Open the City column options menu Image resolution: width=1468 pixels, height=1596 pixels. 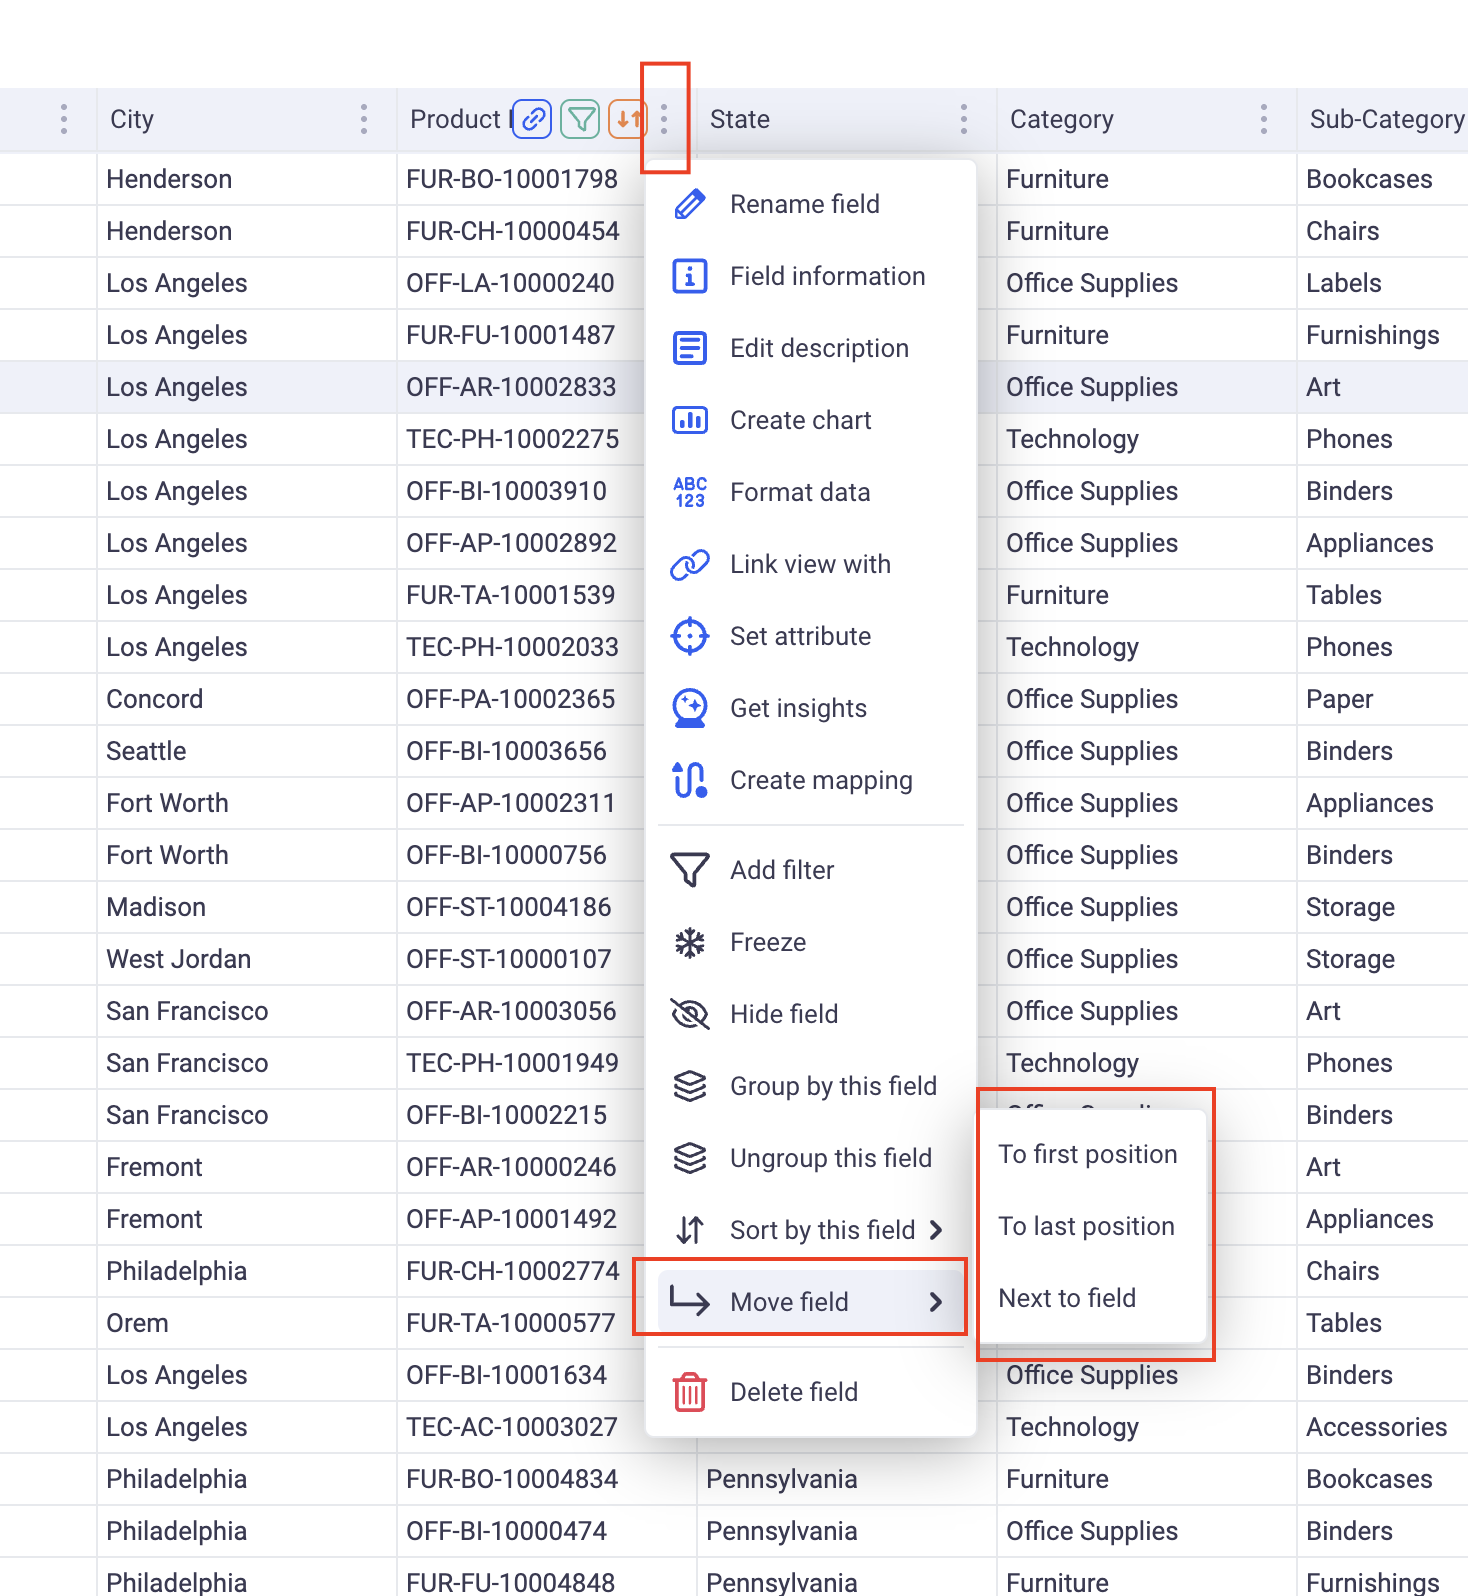tap(364, 119)
